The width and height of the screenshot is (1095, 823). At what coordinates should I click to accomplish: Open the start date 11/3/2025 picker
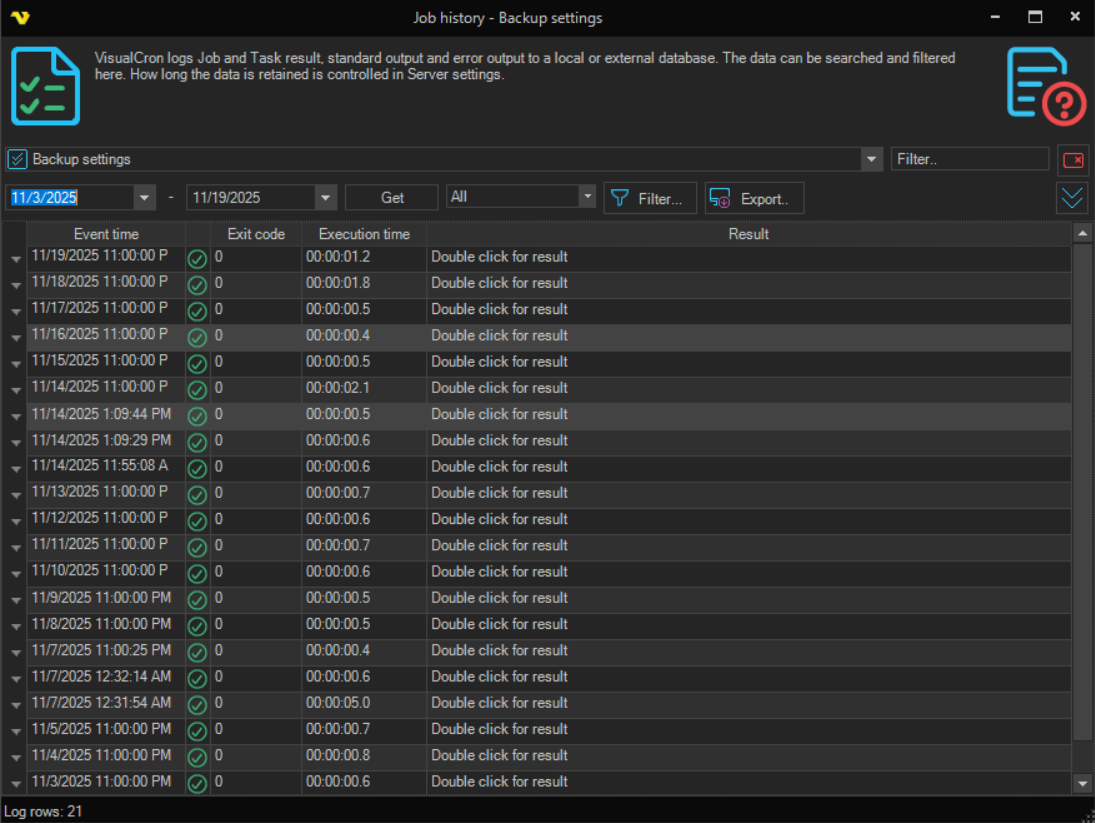145,198
